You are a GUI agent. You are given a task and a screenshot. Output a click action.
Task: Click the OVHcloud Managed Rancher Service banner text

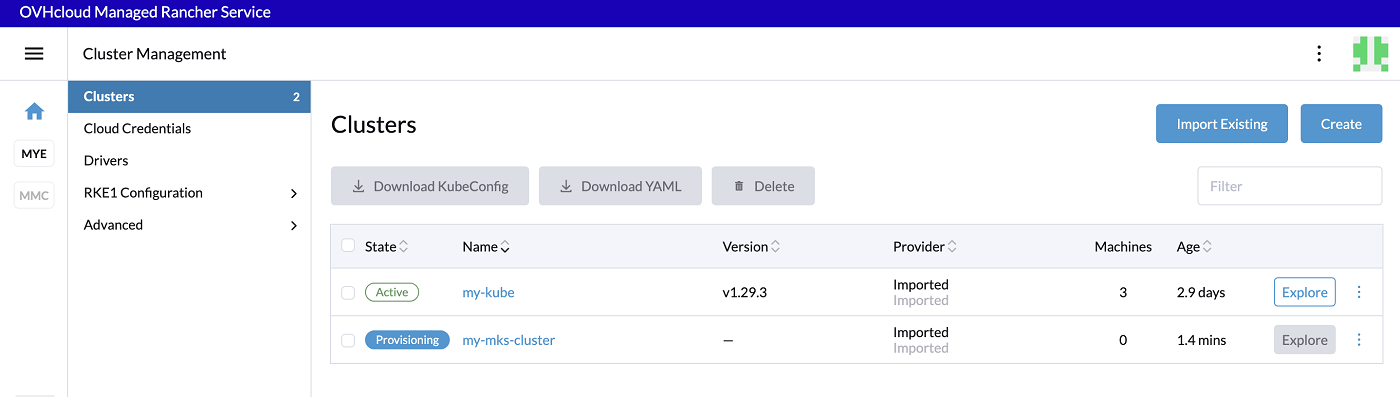click(x=145, y=13)
